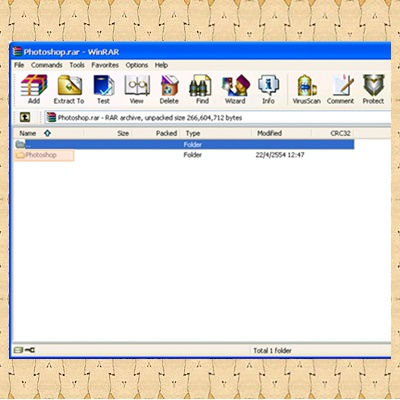The width and height of the screenshot is (400, 400).
Task: Click the Add toolbar icon
Action: (34, 89)
